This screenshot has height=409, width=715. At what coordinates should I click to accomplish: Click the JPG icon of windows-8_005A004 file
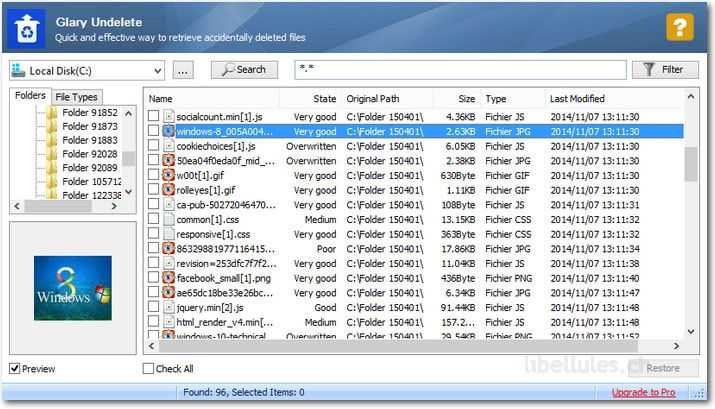169,131
